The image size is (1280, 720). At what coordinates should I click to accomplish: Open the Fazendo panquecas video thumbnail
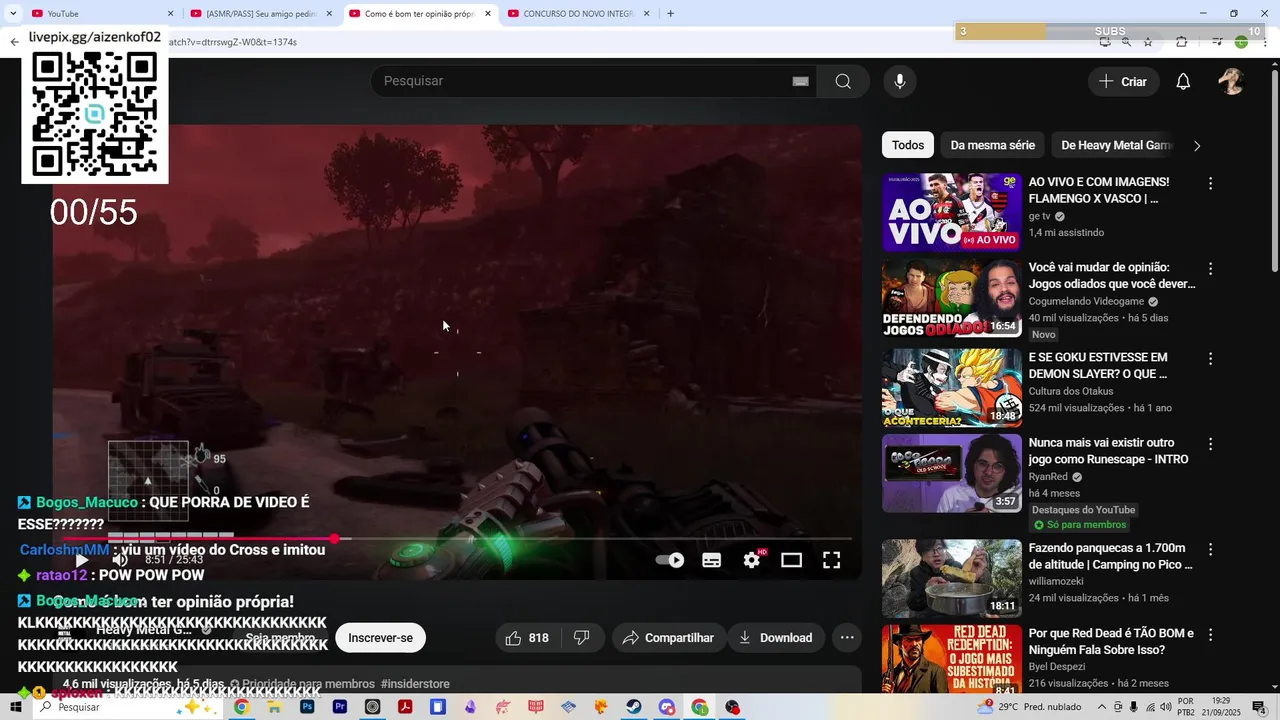pyautogui.click(x=952, y=578)
